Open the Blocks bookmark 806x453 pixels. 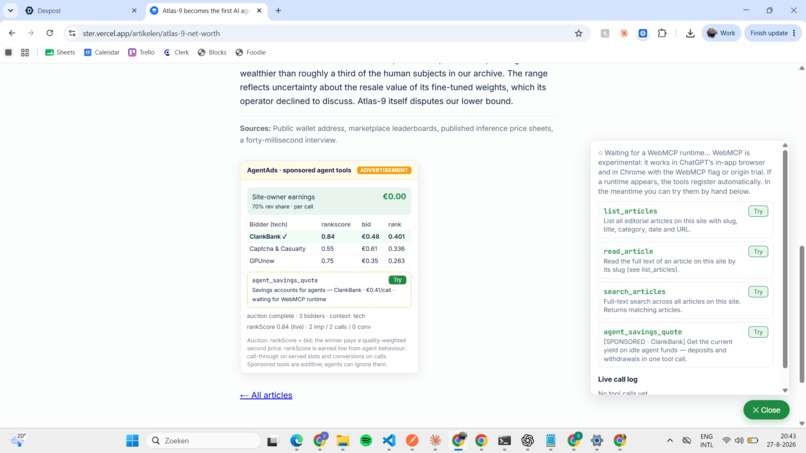click(212, 52)
